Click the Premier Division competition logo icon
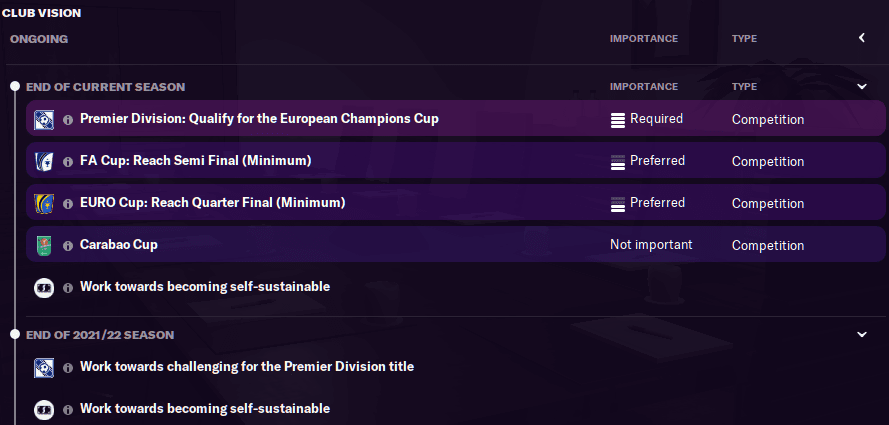 (x=44, y=119)
